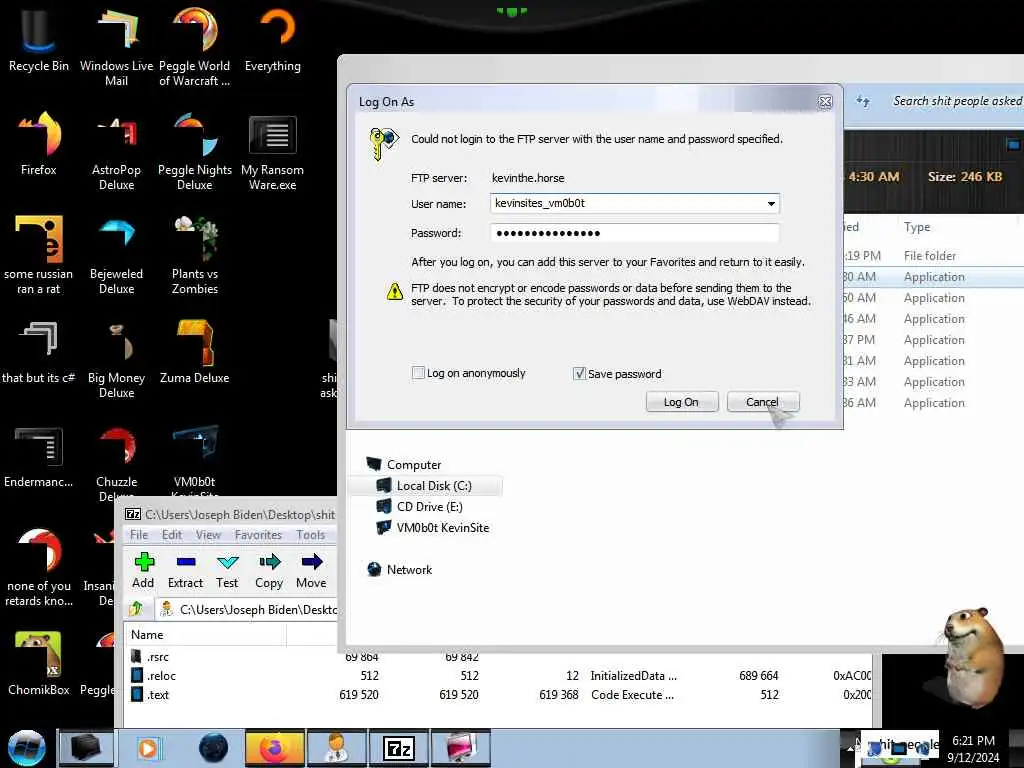Image resolution: width=1024 pixels, height=768 pixels.
Task: Open Peggle World of Warcraft desktop icon
Action: [x=195, y=46]
